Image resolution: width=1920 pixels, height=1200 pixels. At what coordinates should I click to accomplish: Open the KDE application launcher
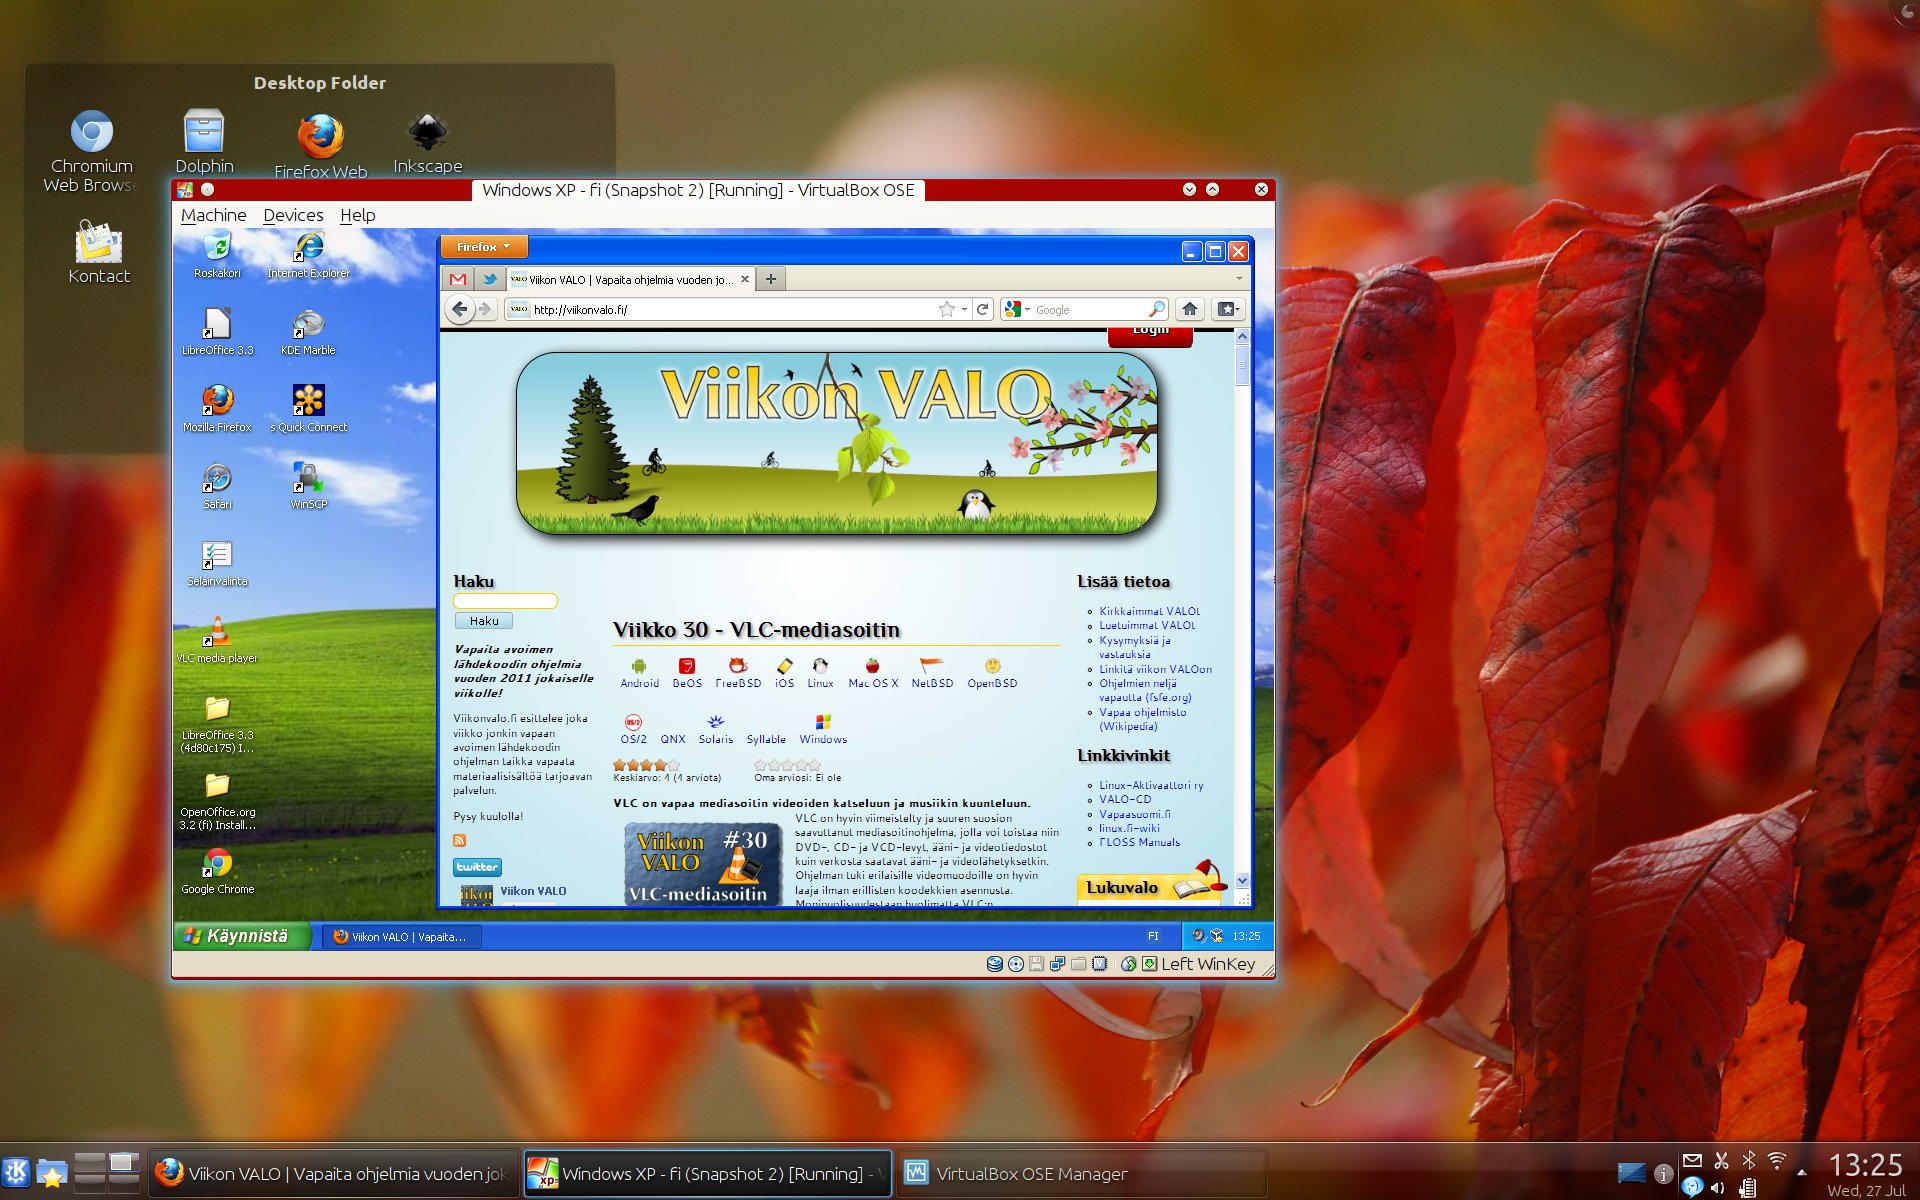(x=16, y=1172)
